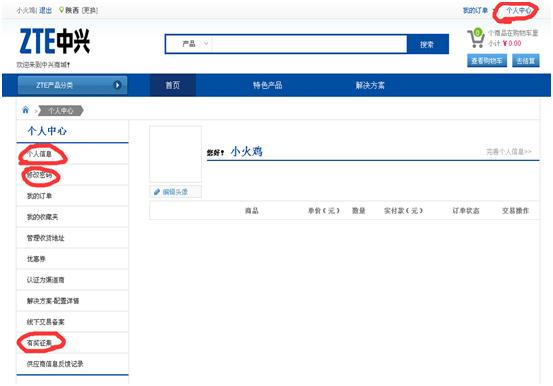Click the pencil icon beside 编辑头像

click(x=157, y=192)
